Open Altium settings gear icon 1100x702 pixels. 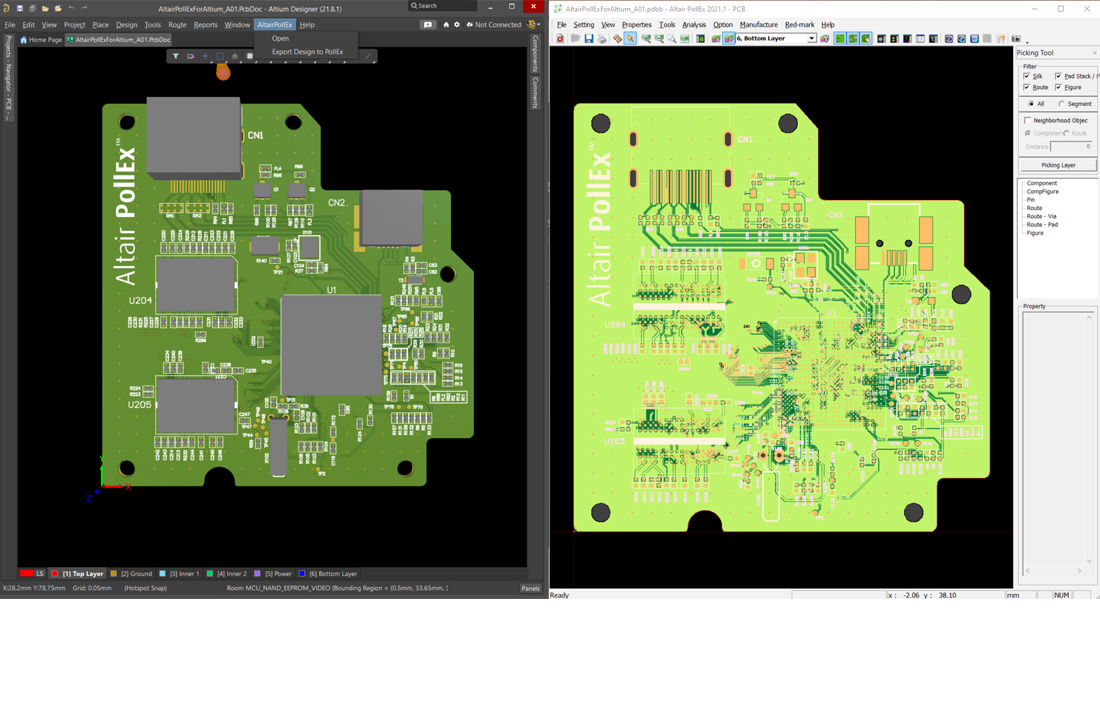[x=457, y=25]
